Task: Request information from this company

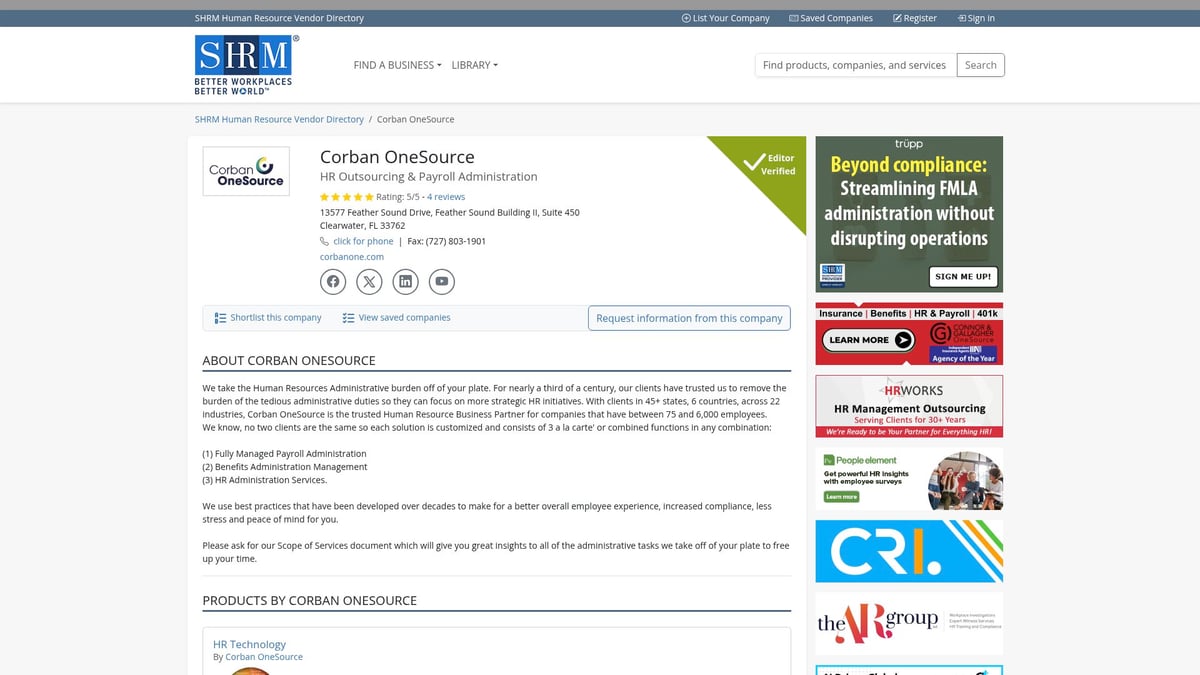Action: tap(689, 317)
